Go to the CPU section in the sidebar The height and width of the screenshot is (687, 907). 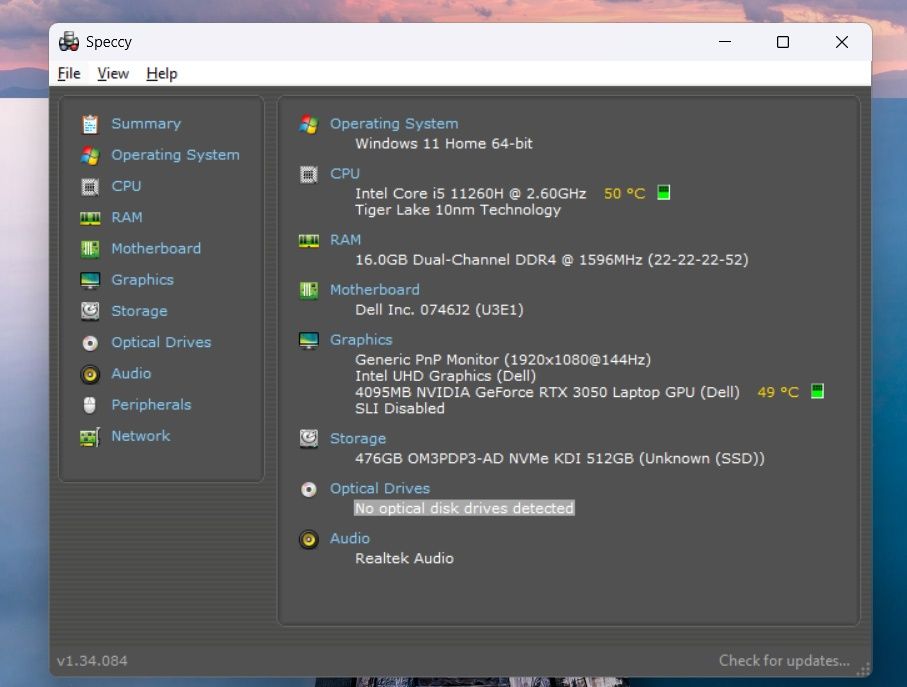pyautogui.click(x=126, y=186)
